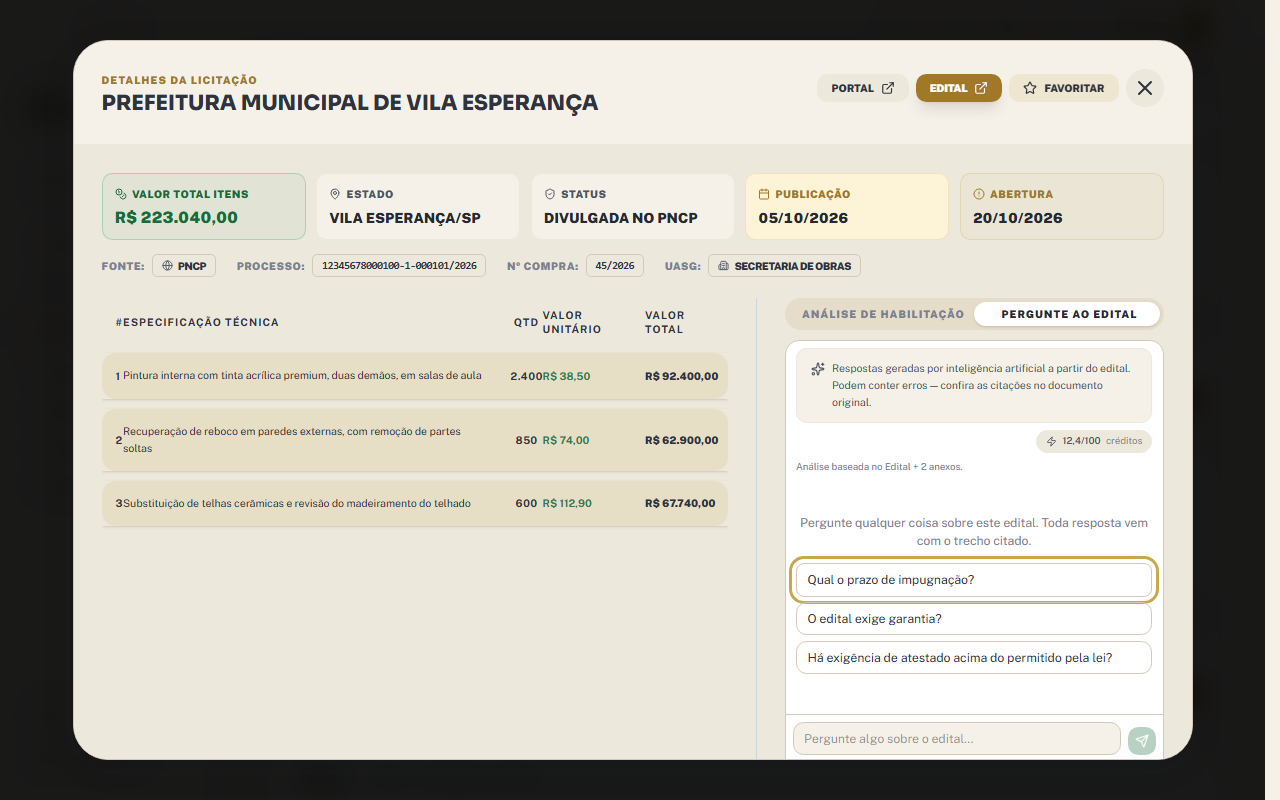1280x800 pixels.
Task: Click the external-link icon beside Portal
Action: tap(888, 88)
